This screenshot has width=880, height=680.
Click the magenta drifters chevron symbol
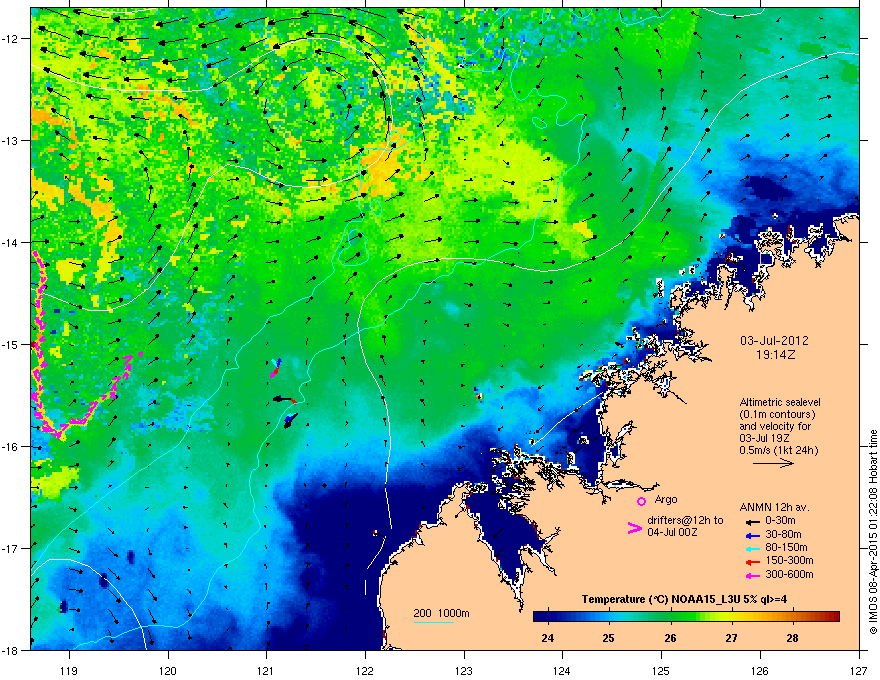[x=634, y=528]
